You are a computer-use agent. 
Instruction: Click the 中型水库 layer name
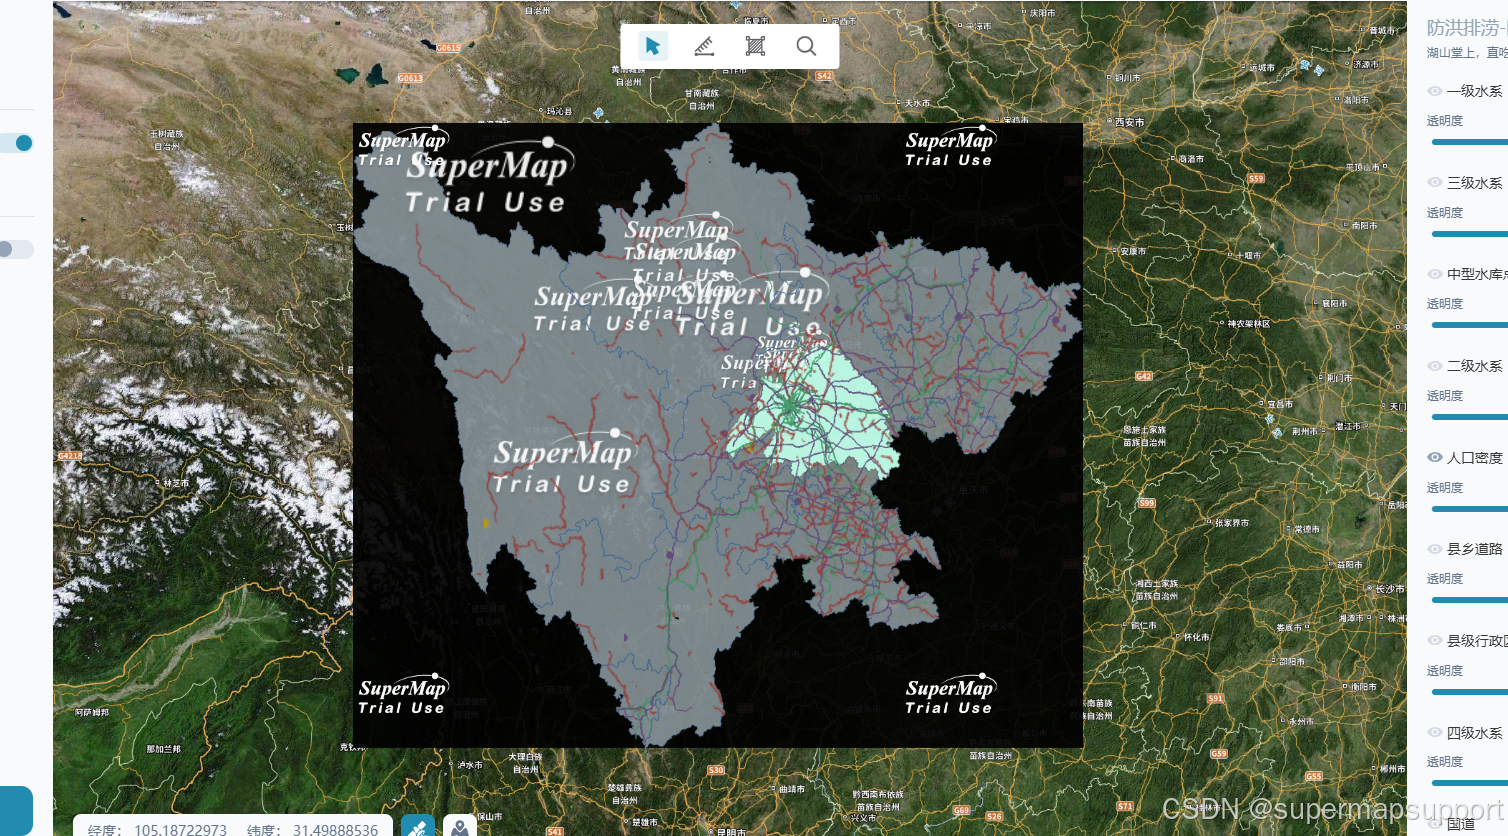coord(1477,274)
